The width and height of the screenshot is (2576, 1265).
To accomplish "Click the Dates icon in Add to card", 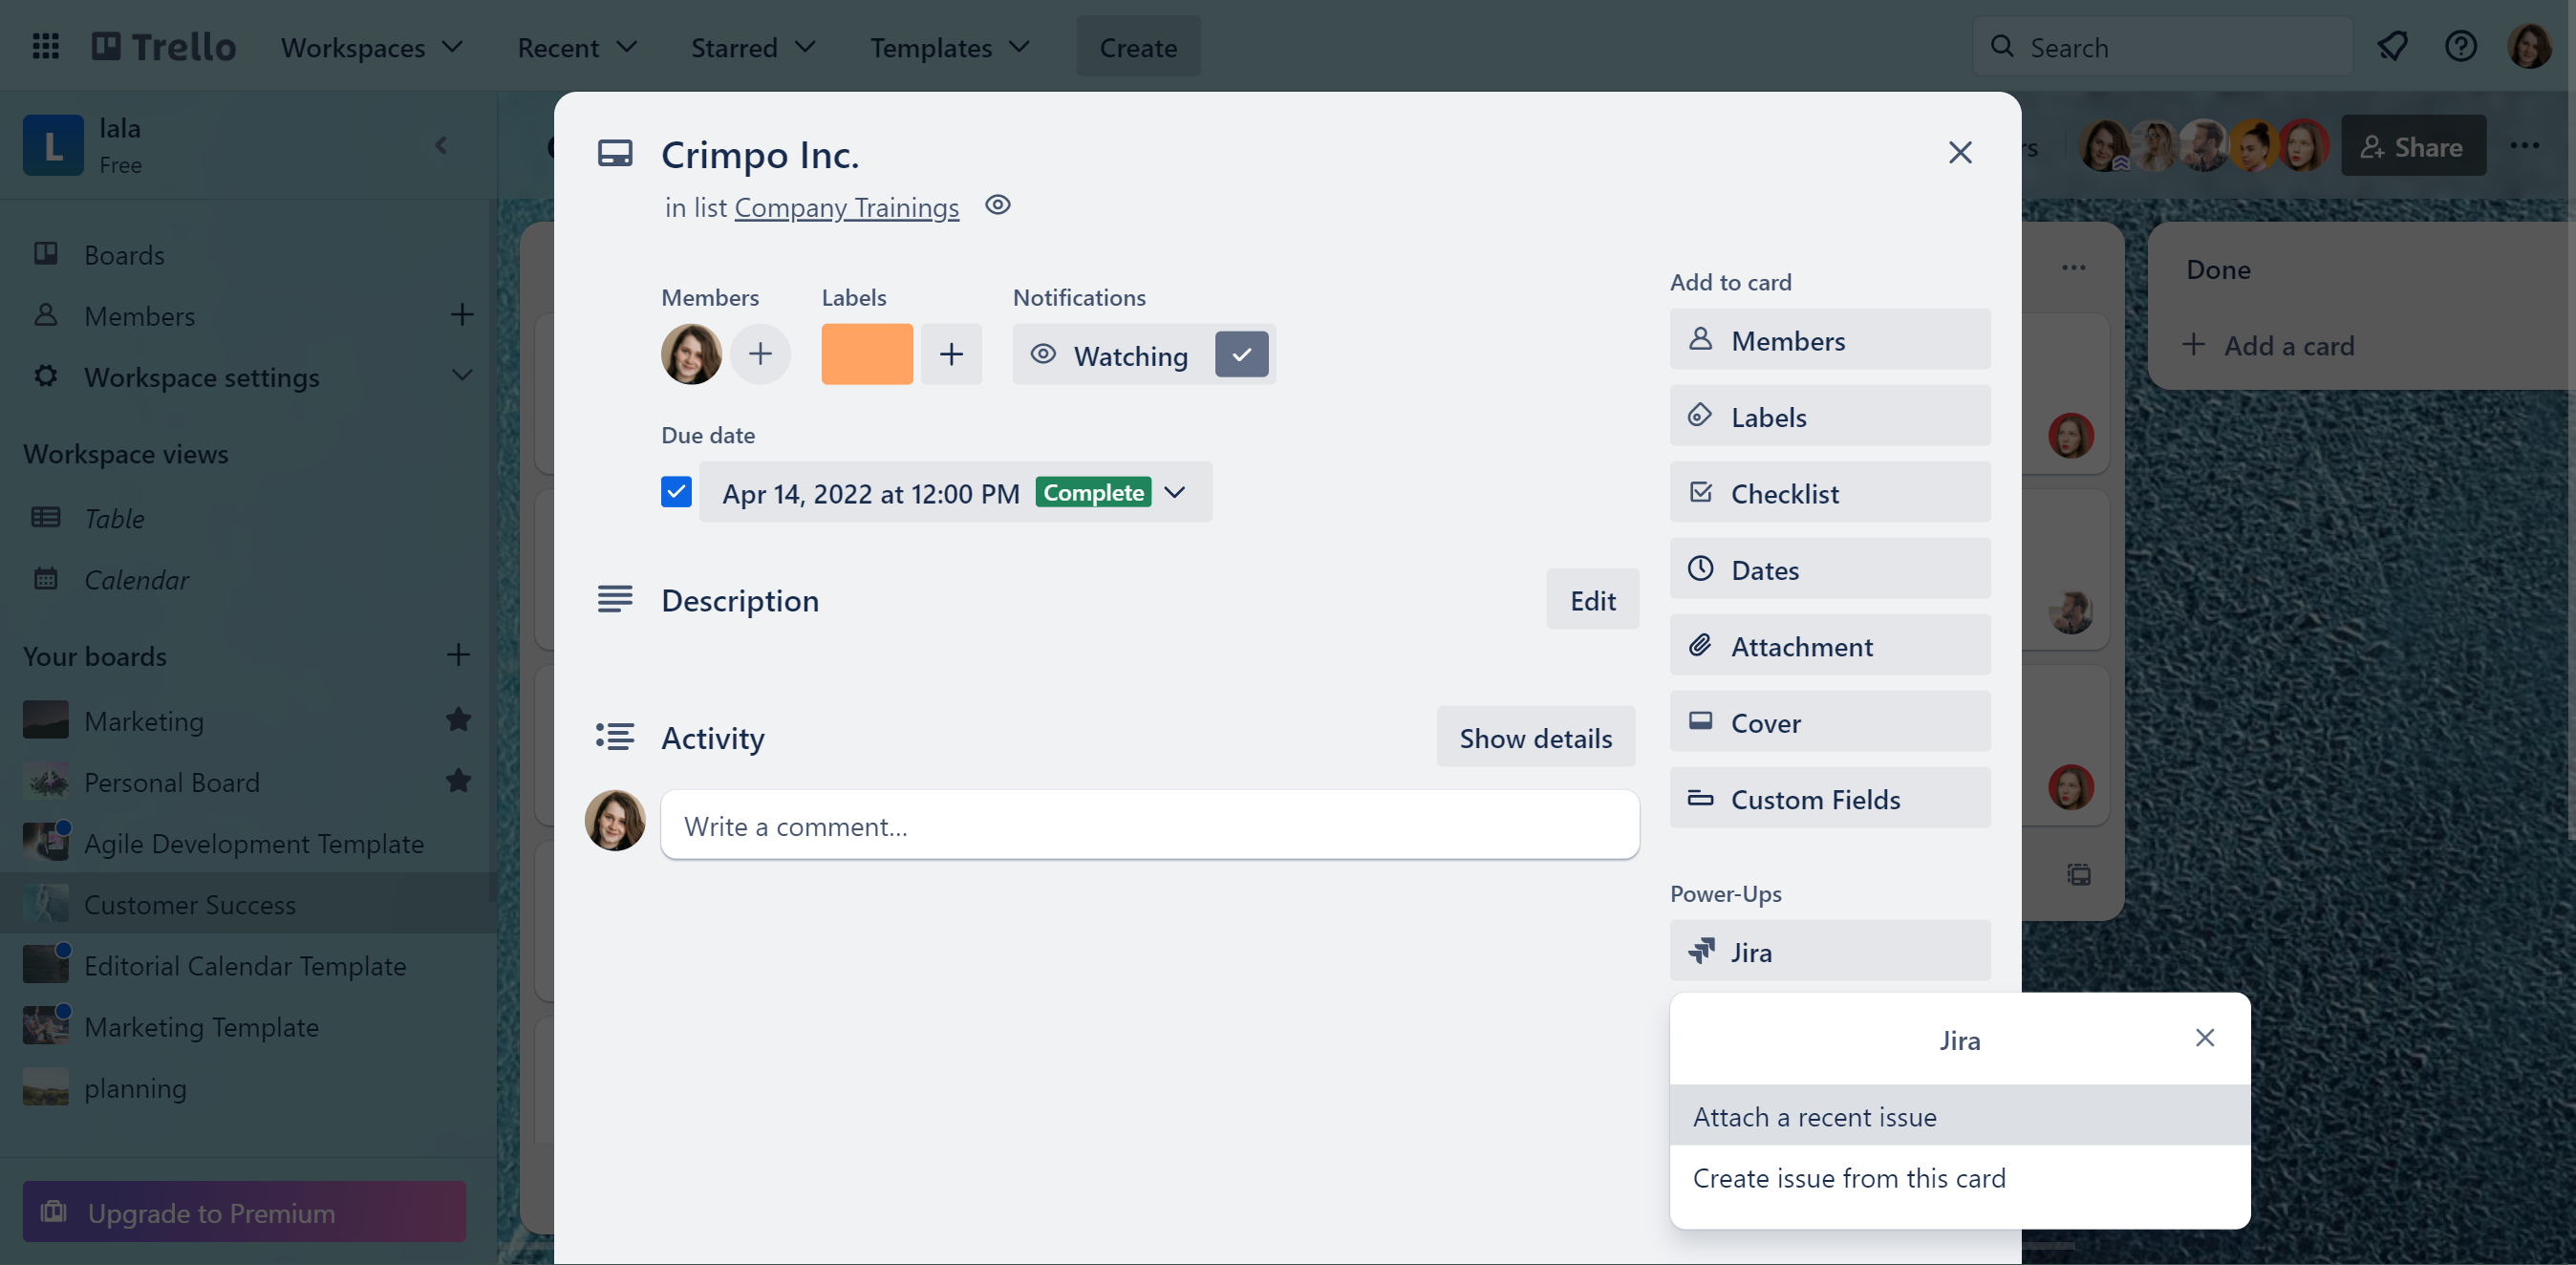I will [1701, 567].
